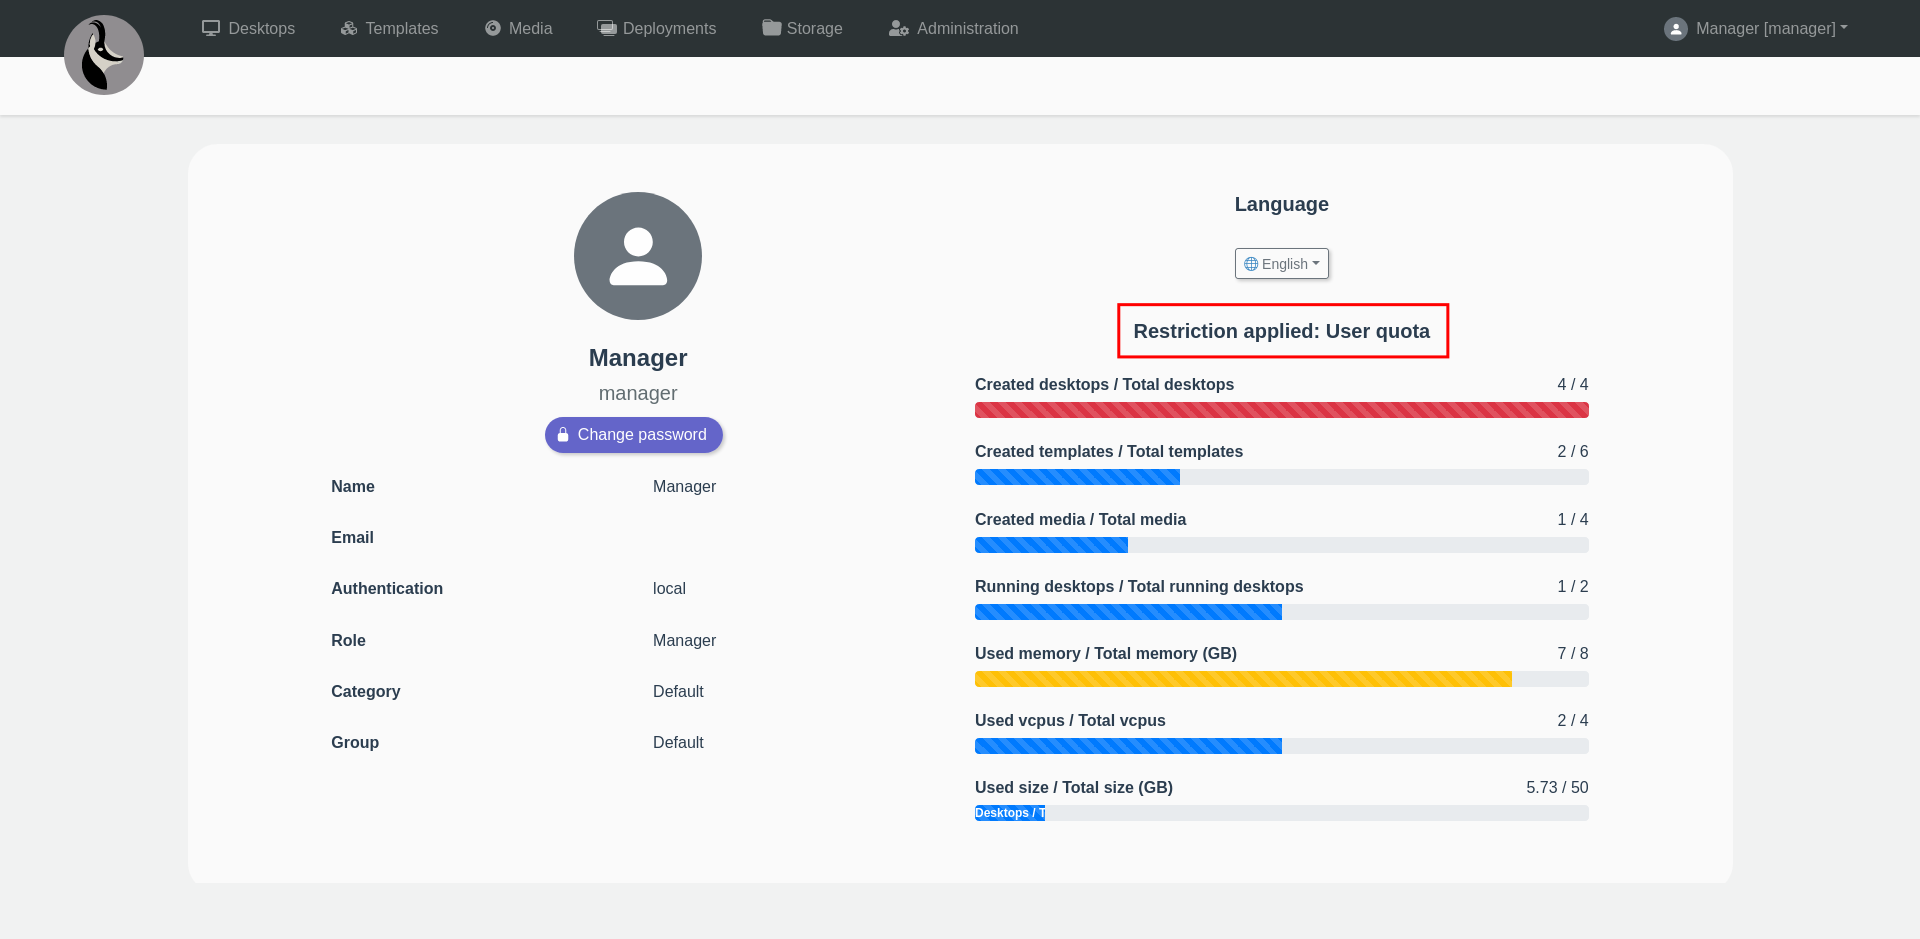Click the Templates cubes icon

click(x=349, y=28)
